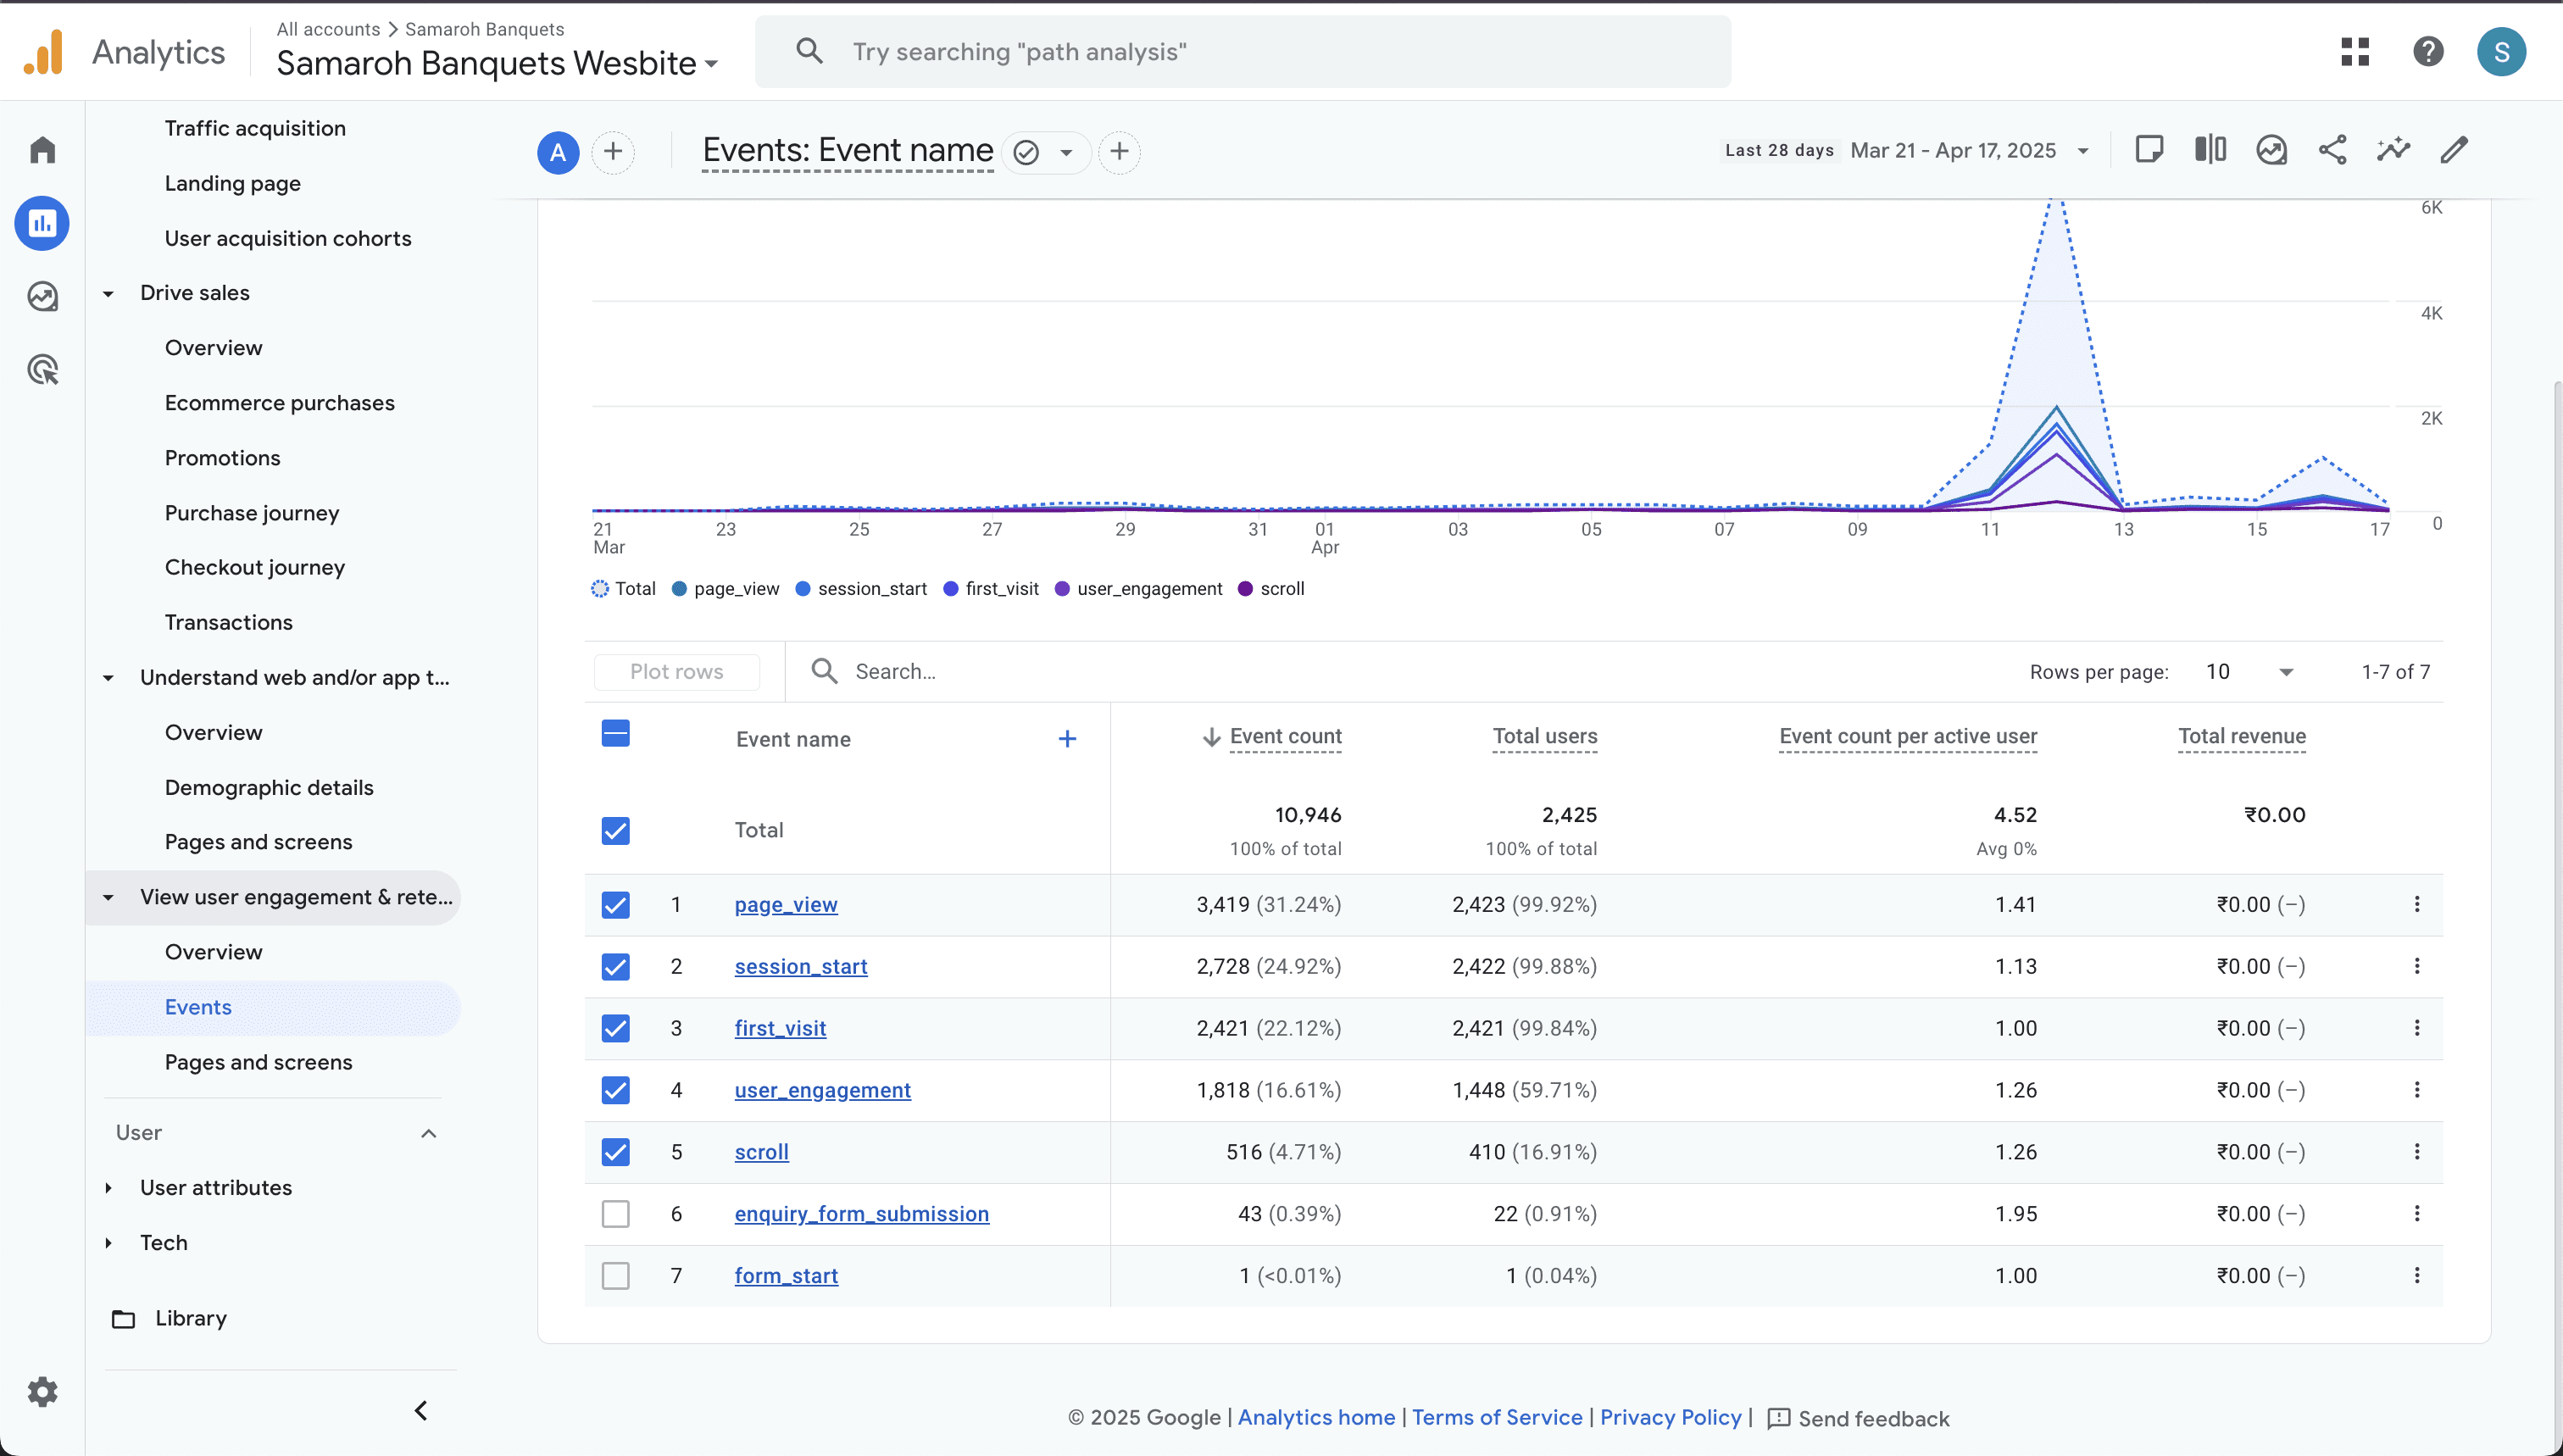This screenshot has height=1456, width=2563.
Task: Open Pages and screens under engagement
Action: coord(258,1062)
